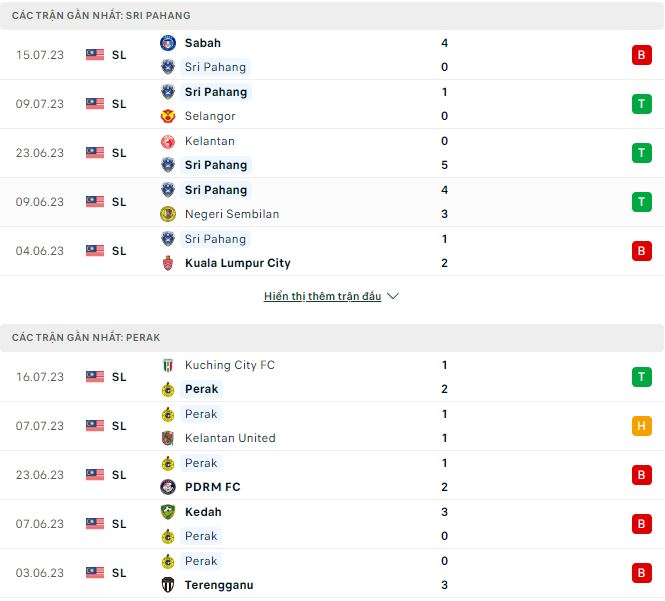Click the SL league label on 16.07.23

(x=119, y=377)
